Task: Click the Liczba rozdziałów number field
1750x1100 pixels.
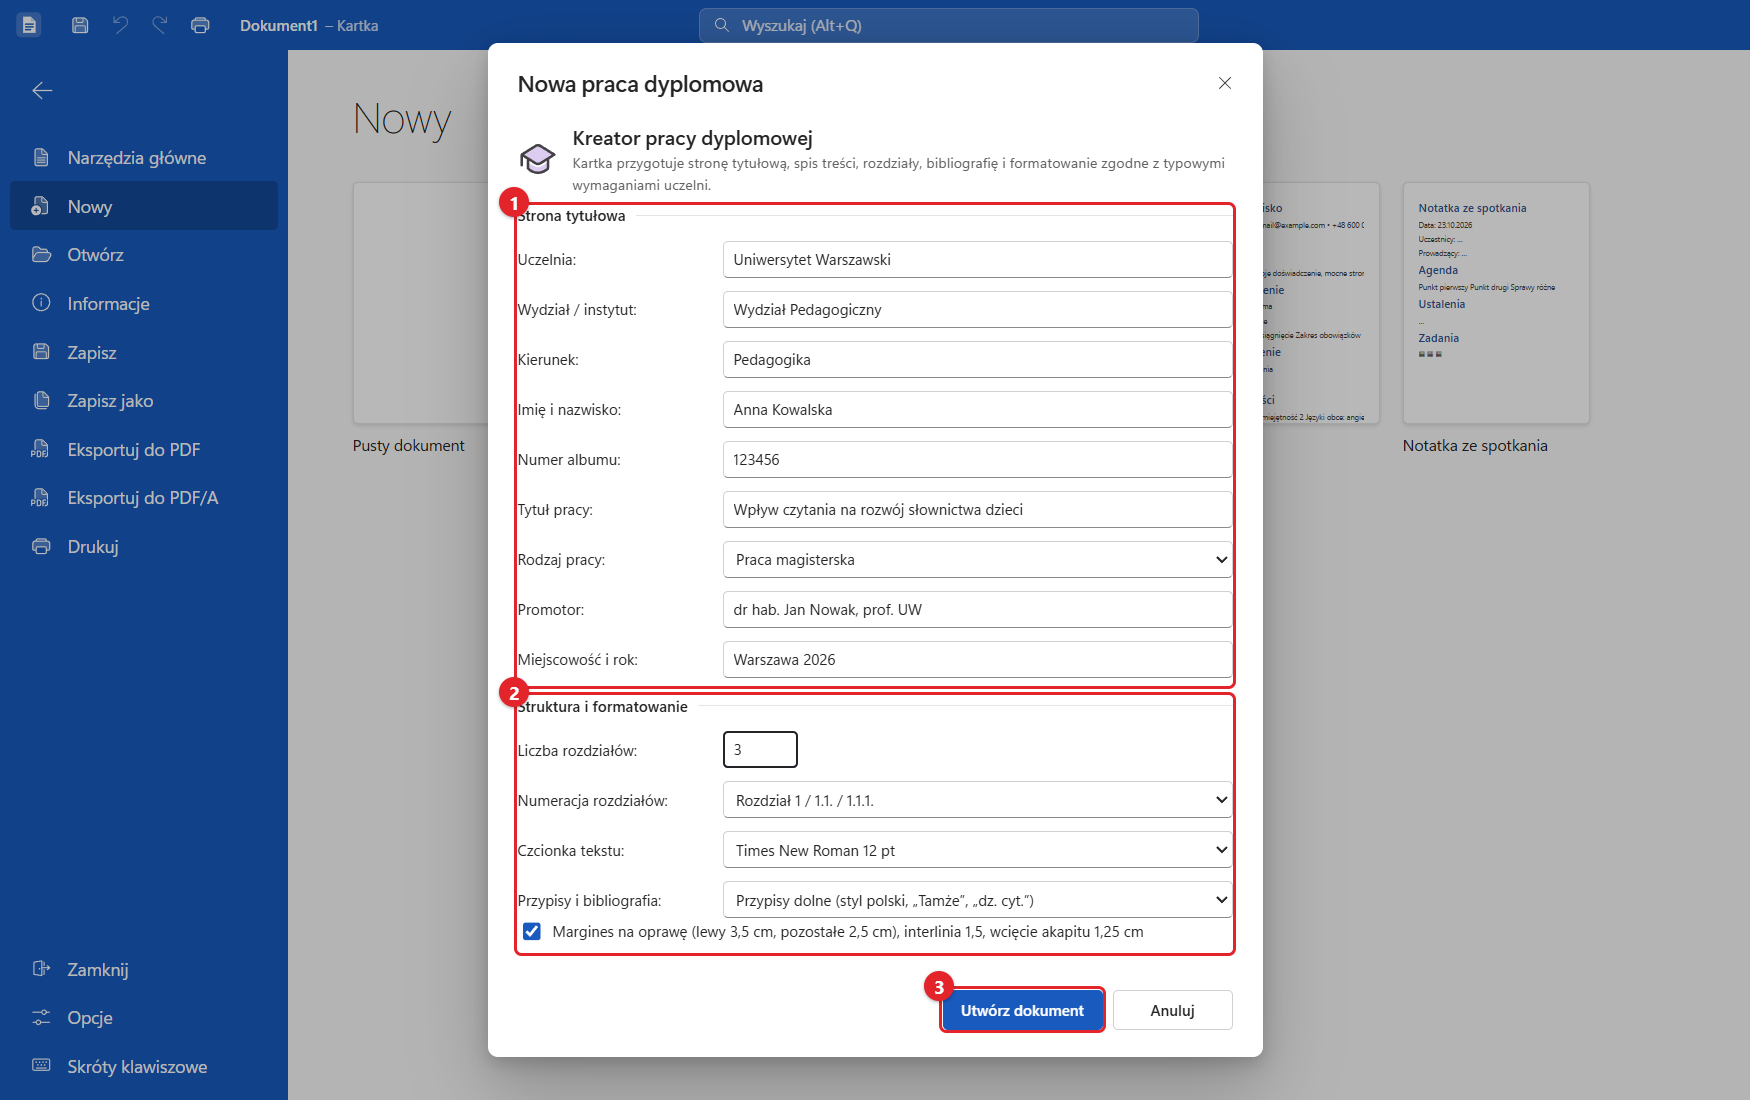Action: 760,750
